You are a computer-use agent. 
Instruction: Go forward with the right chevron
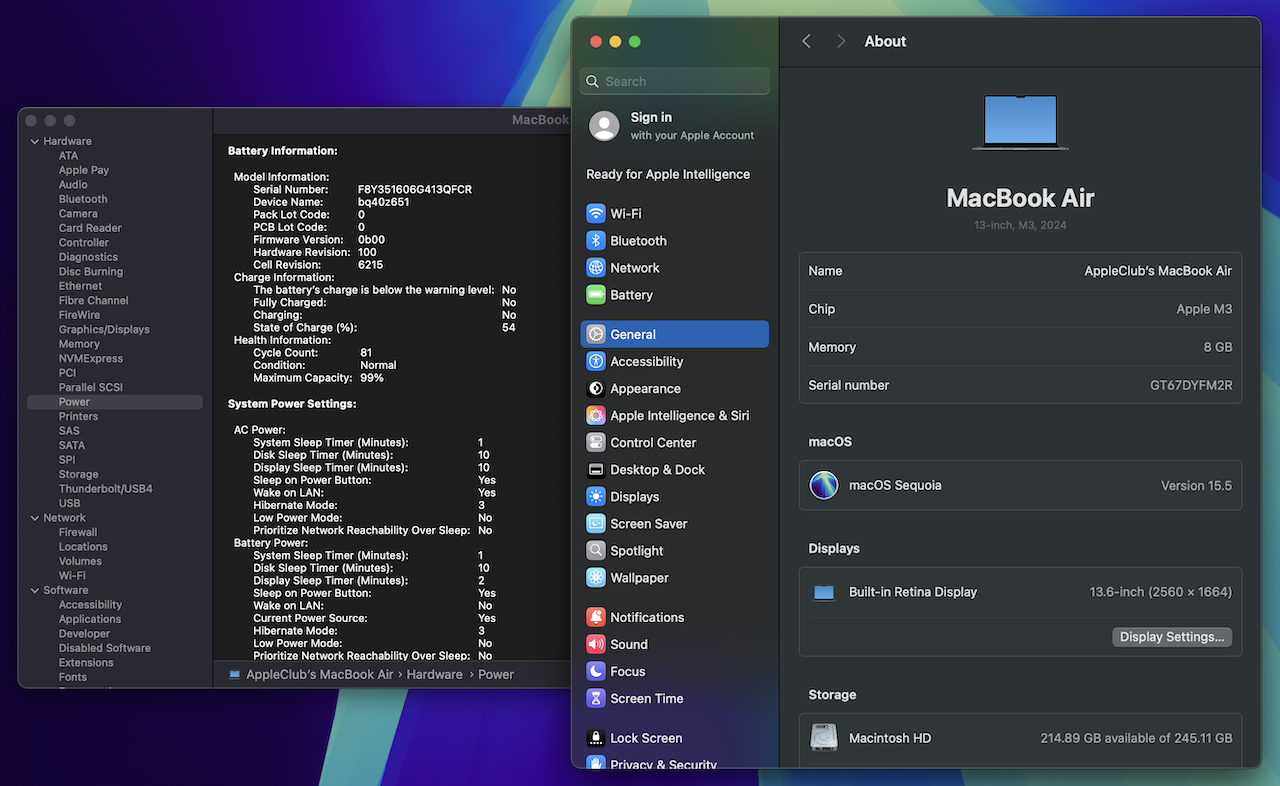[x=841, y=41]
